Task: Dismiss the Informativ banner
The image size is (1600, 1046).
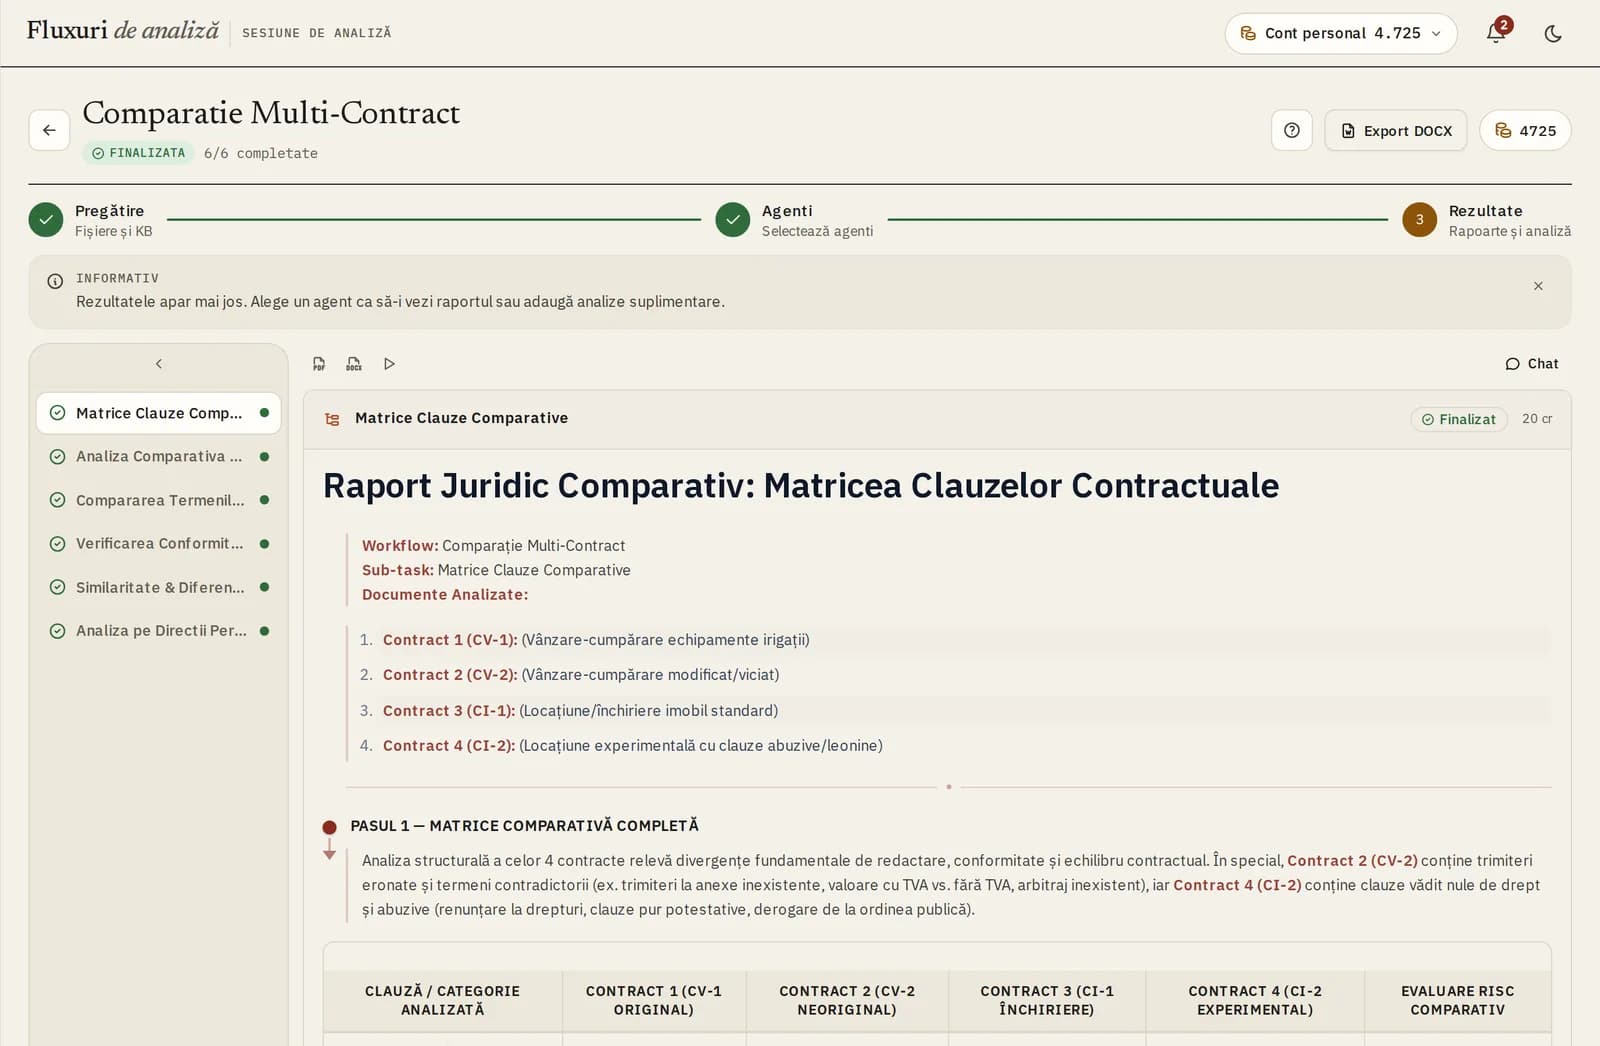Action: point(1538,286)
